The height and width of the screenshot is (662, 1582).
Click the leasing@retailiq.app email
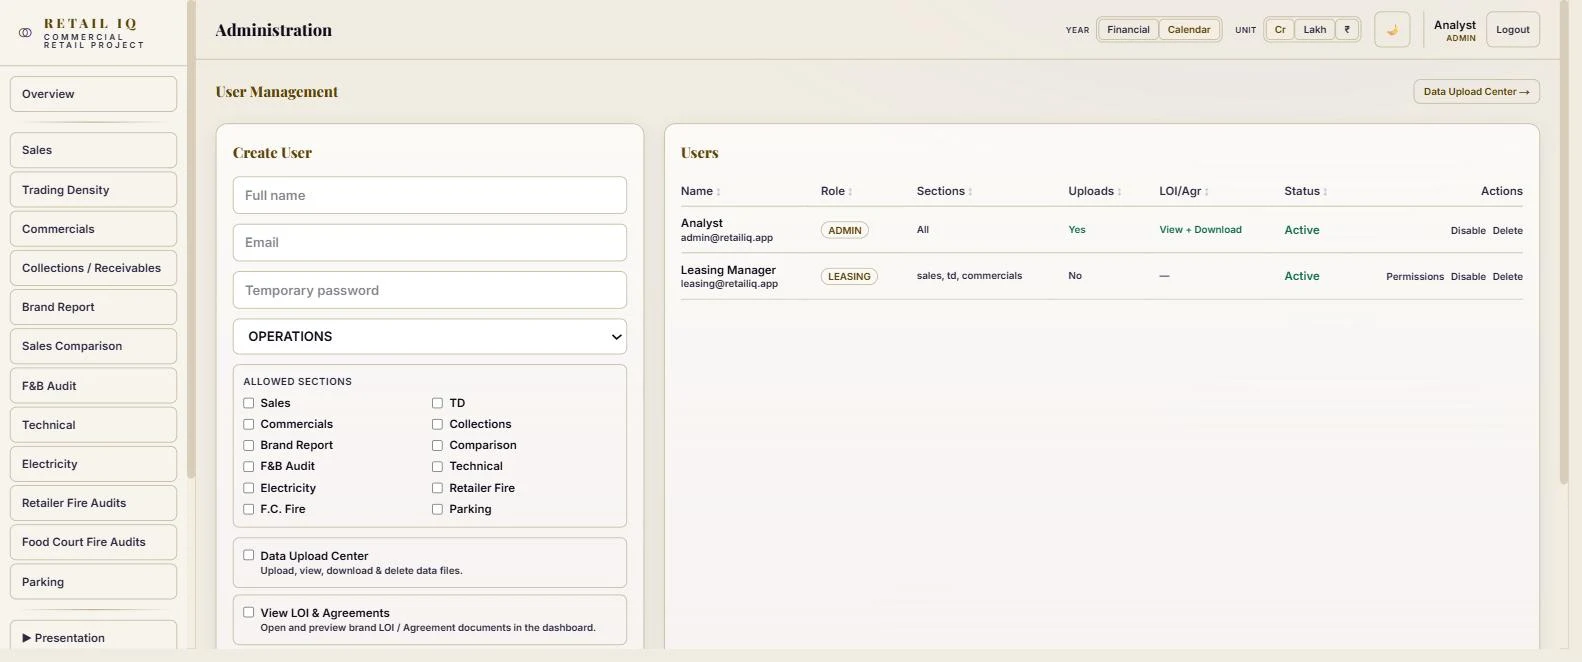click(729, 284)
